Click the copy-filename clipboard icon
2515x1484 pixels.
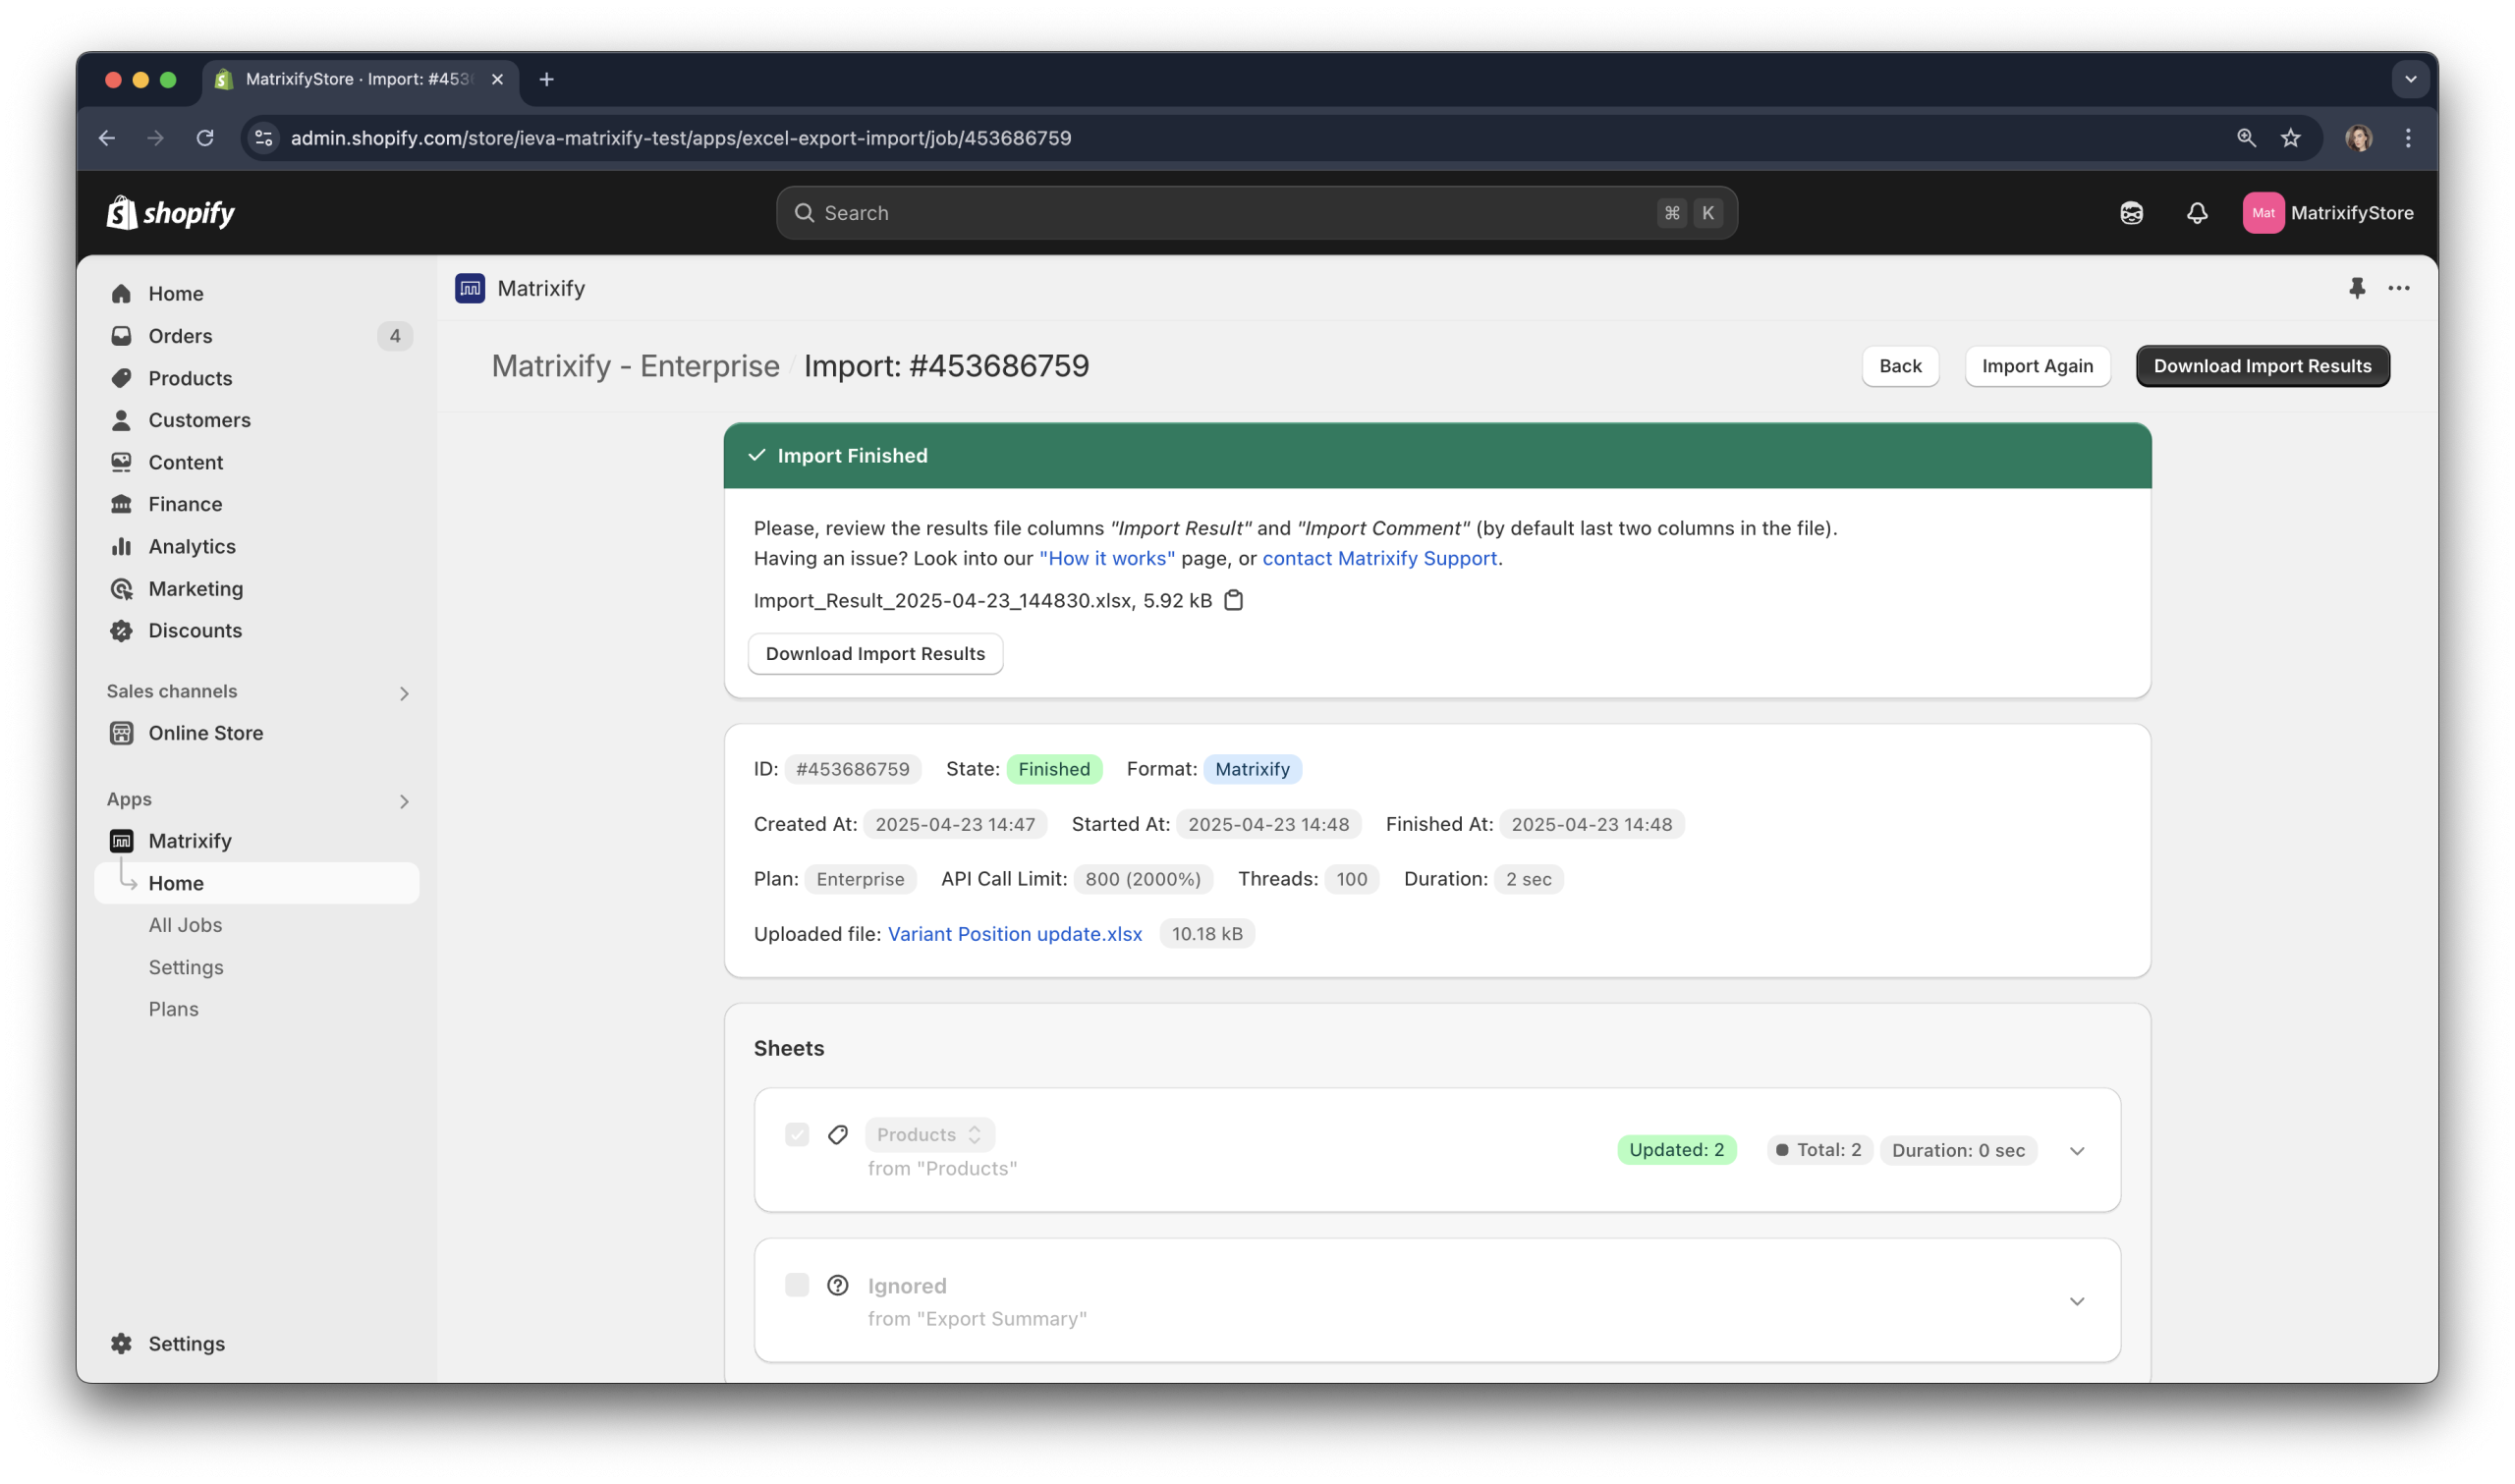[1233, 600]
